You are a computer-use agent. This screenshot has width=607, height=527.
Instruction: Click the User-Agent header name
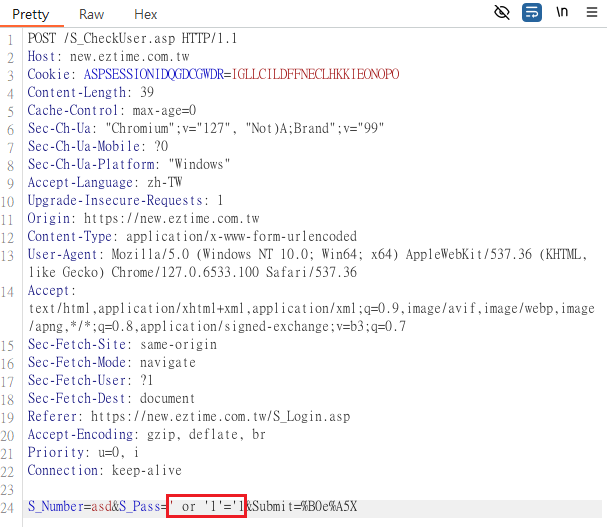(x=62, y=254)
